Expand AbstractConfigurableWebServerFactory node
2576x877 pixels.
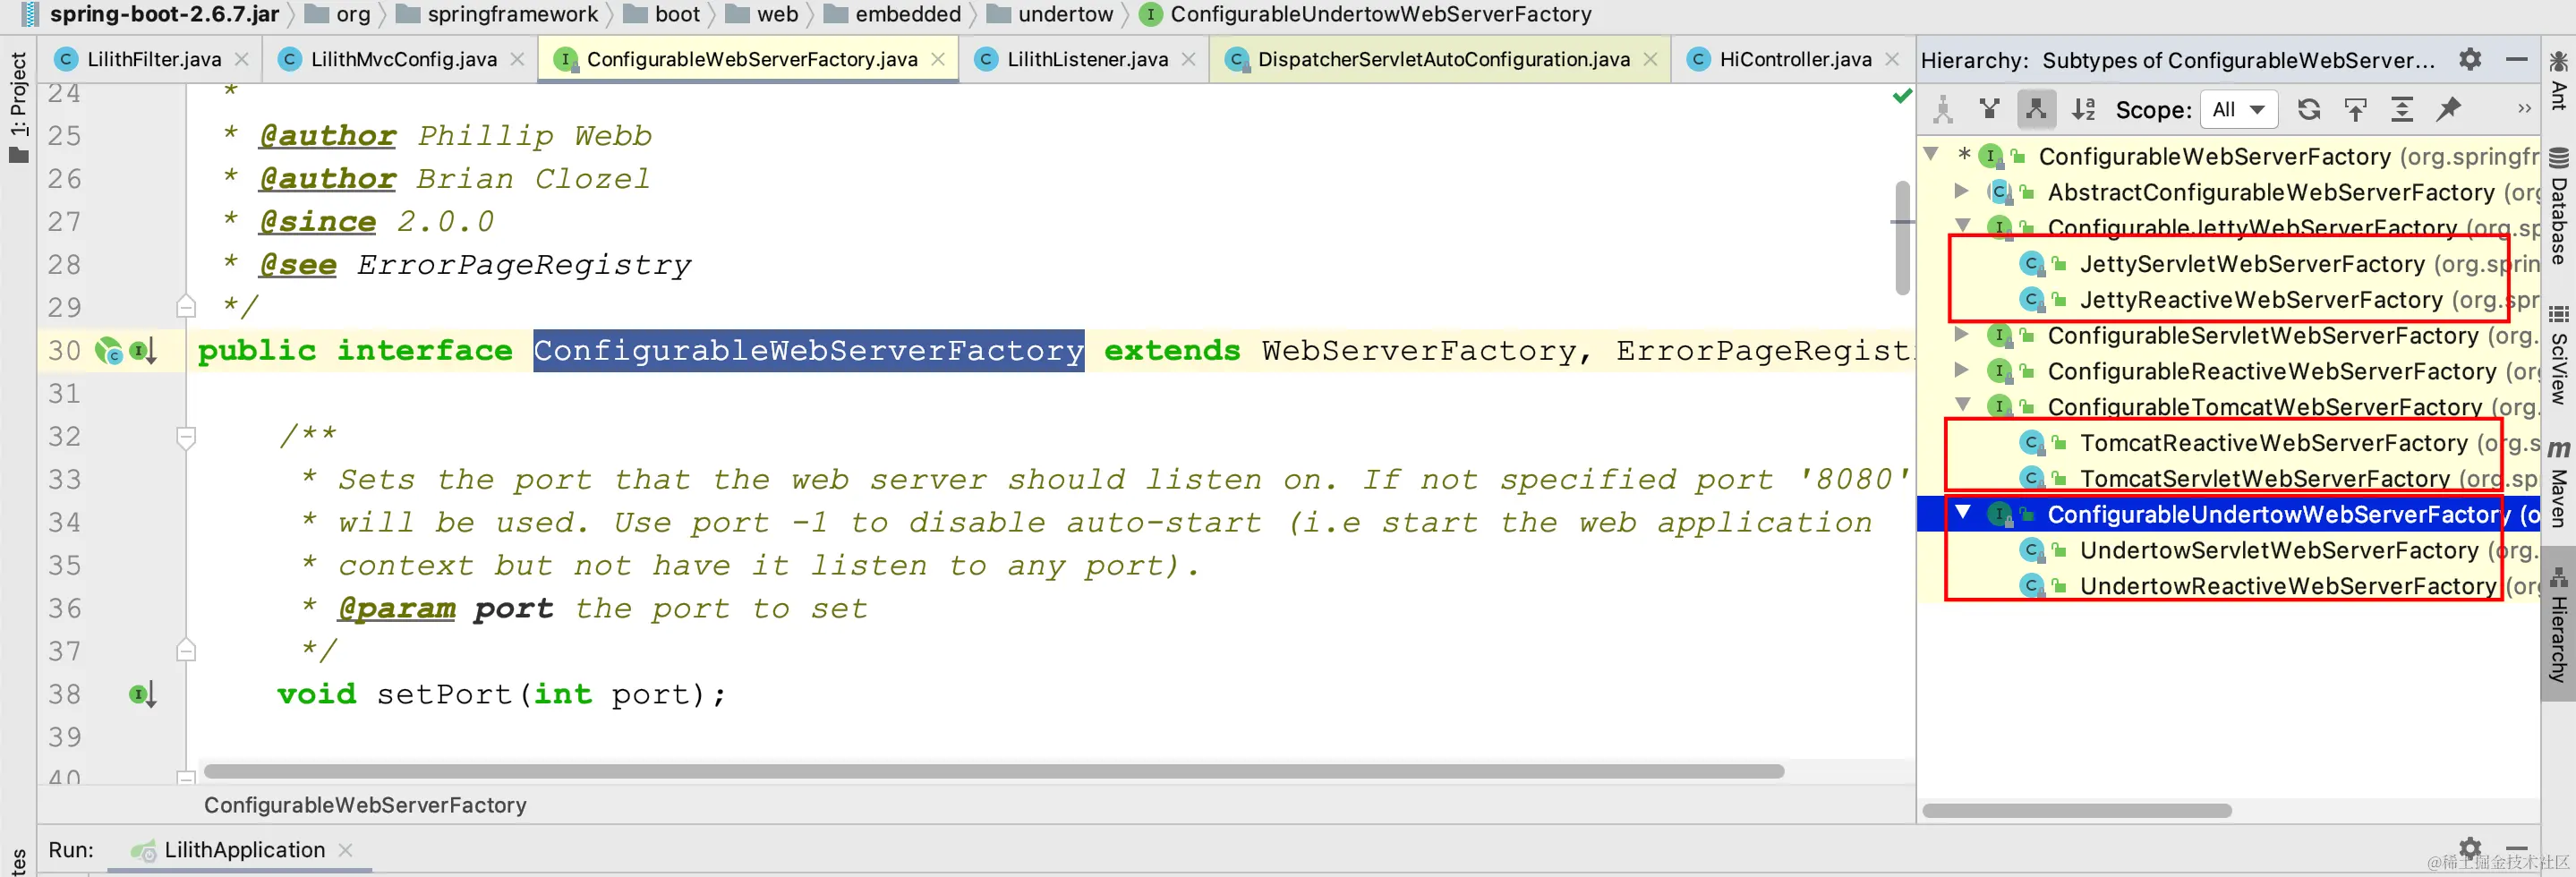[1962, 191]
